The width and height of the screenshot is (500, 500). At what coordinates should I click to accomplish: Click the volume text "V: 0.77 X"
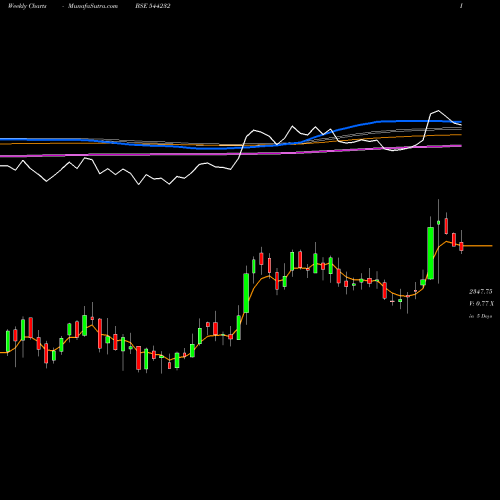(x=481, y=304)
